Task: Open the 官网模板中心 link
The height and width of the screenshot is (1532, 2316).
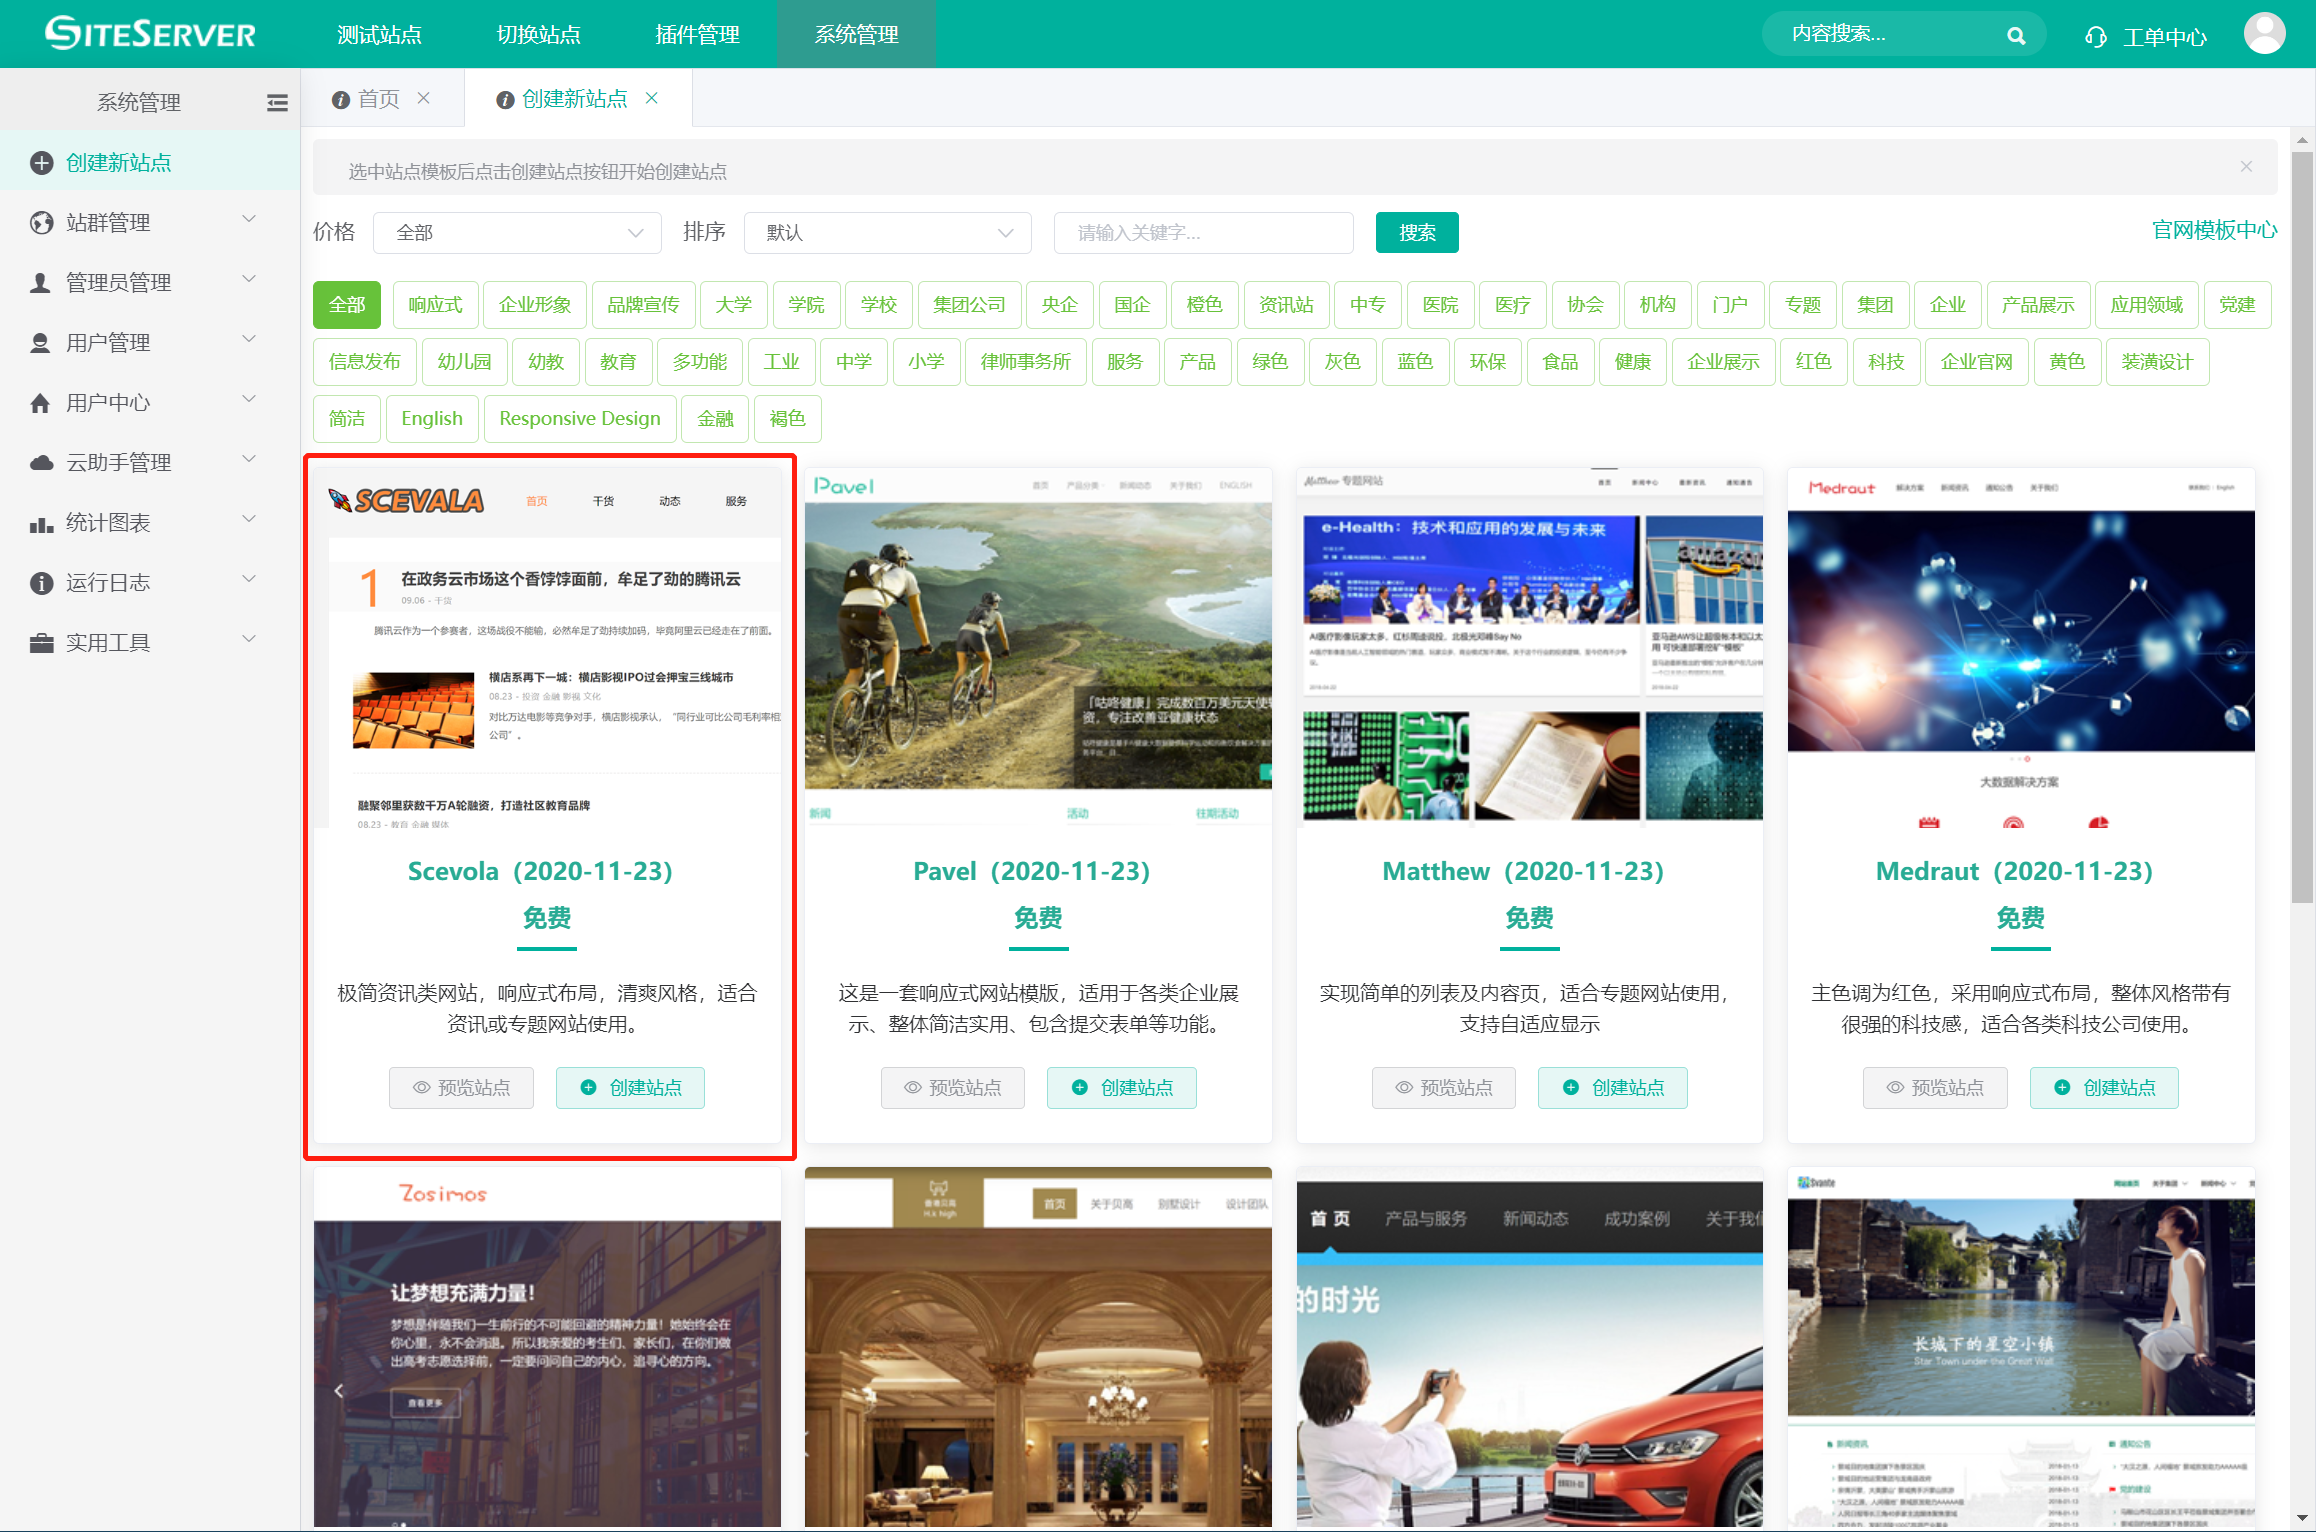Action: pos(2213,231)
